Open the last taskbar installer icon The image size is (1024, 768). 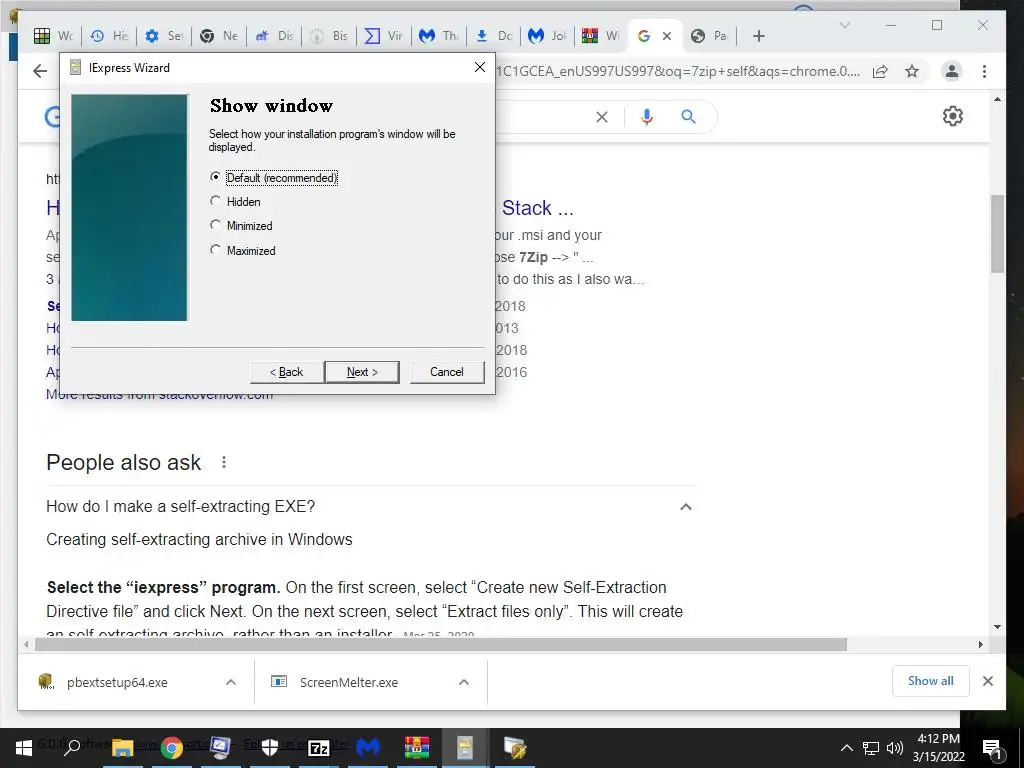(x=514, y=747)
